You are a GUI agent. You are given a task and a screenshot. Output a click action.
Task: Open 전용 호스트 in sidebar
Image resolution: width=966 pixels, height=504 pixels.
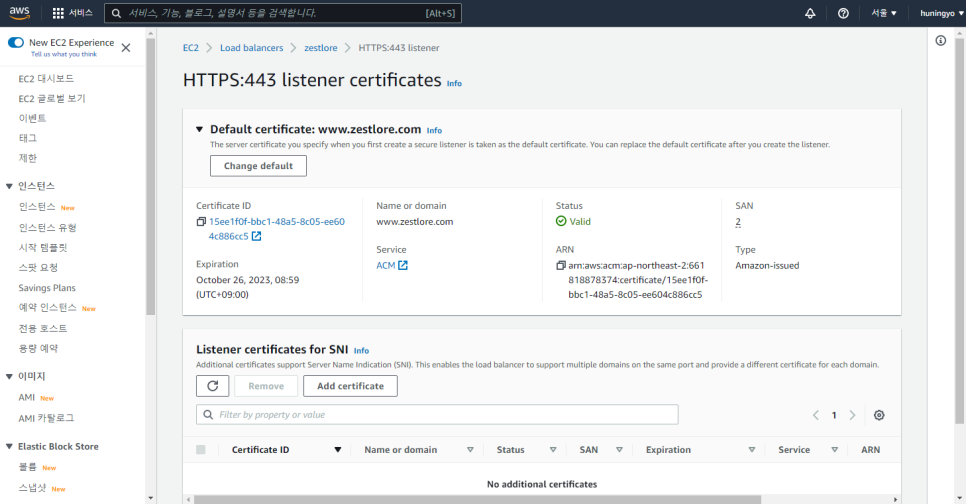43,328
